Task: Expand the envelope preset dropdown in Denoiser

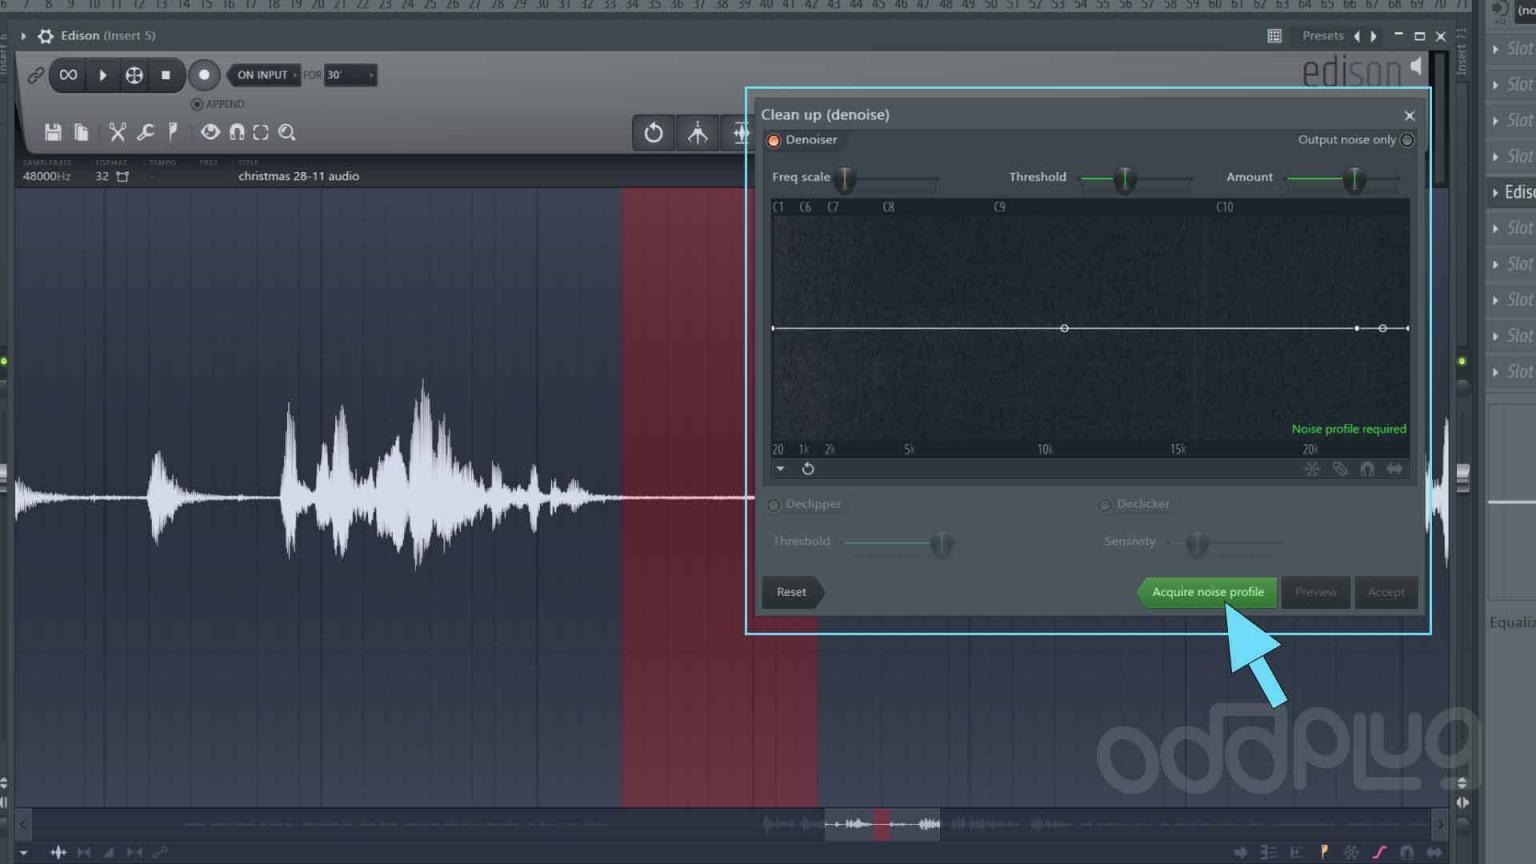Action: click(x=781, y=468)
